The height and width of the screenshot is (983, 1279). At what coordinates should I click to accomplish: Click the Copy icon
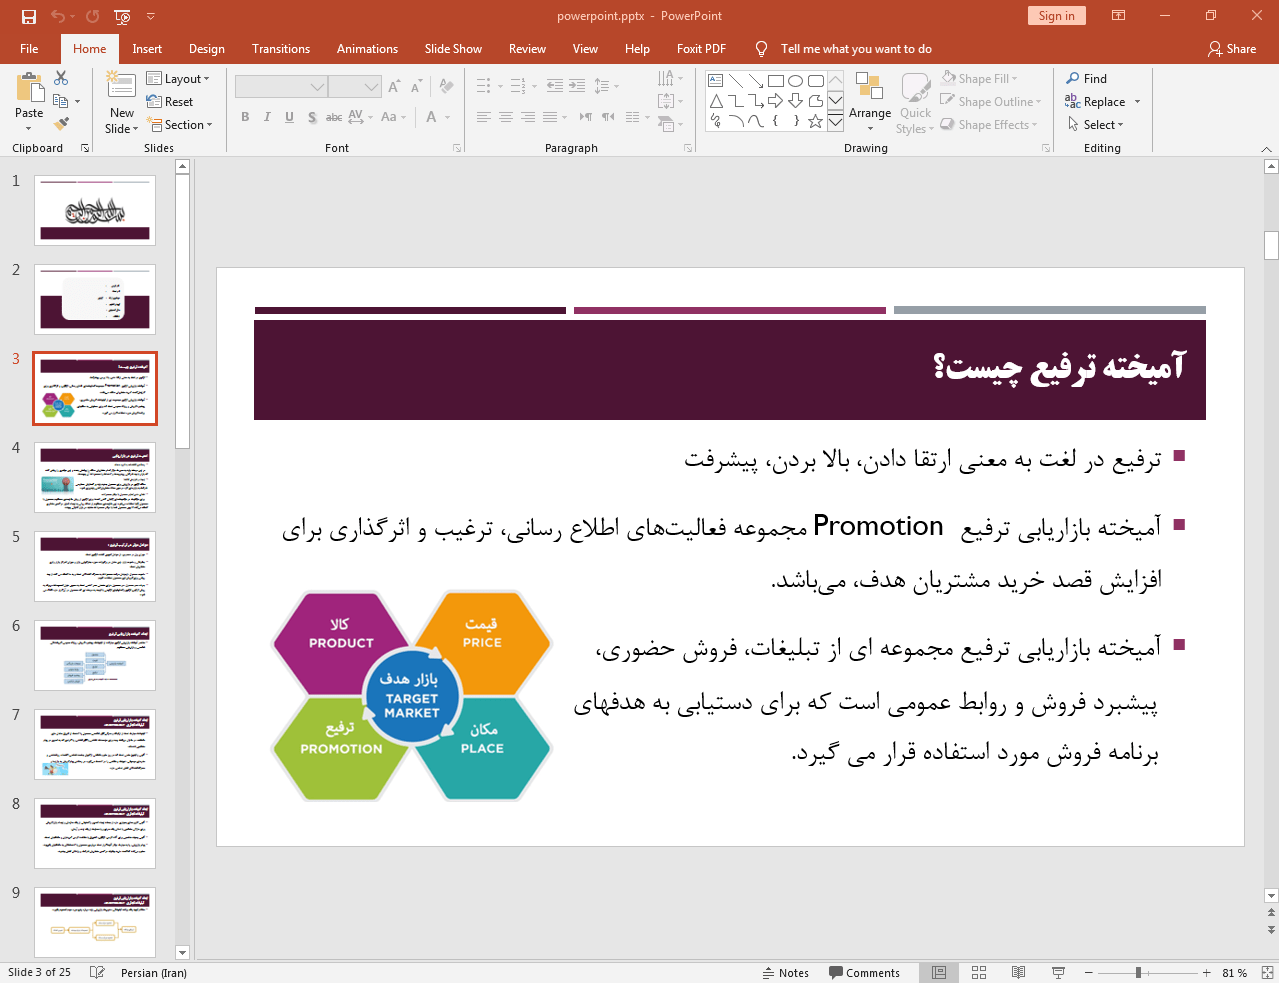pyautogui.click(x=61, y=101)
